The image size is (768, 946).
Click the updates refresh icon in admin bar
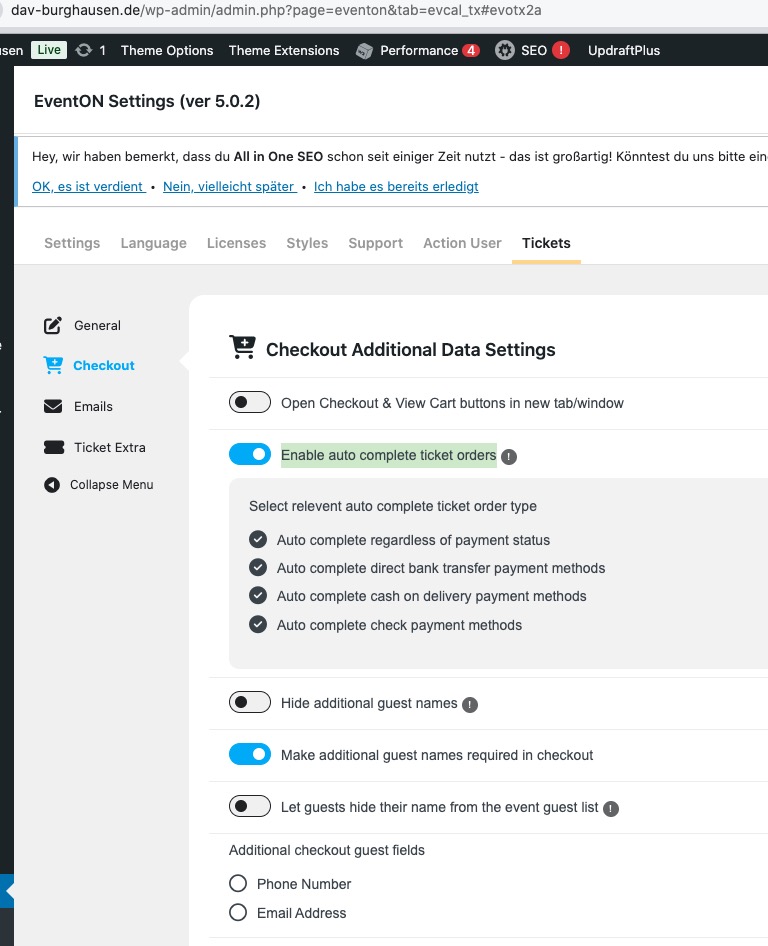(x=84, y=50)
